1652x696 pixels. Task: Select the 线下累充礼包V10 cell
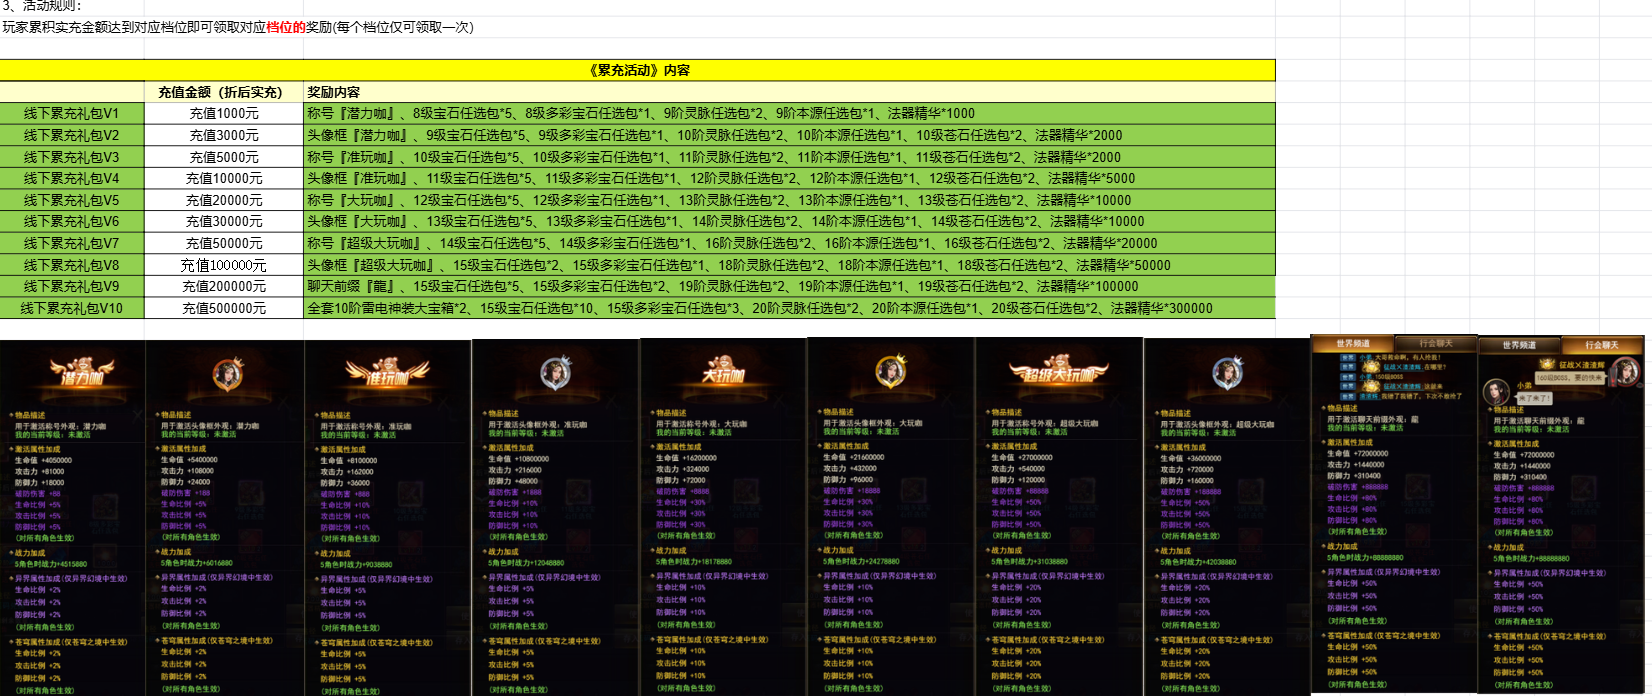pyautogui.click(x=72, y=308)
